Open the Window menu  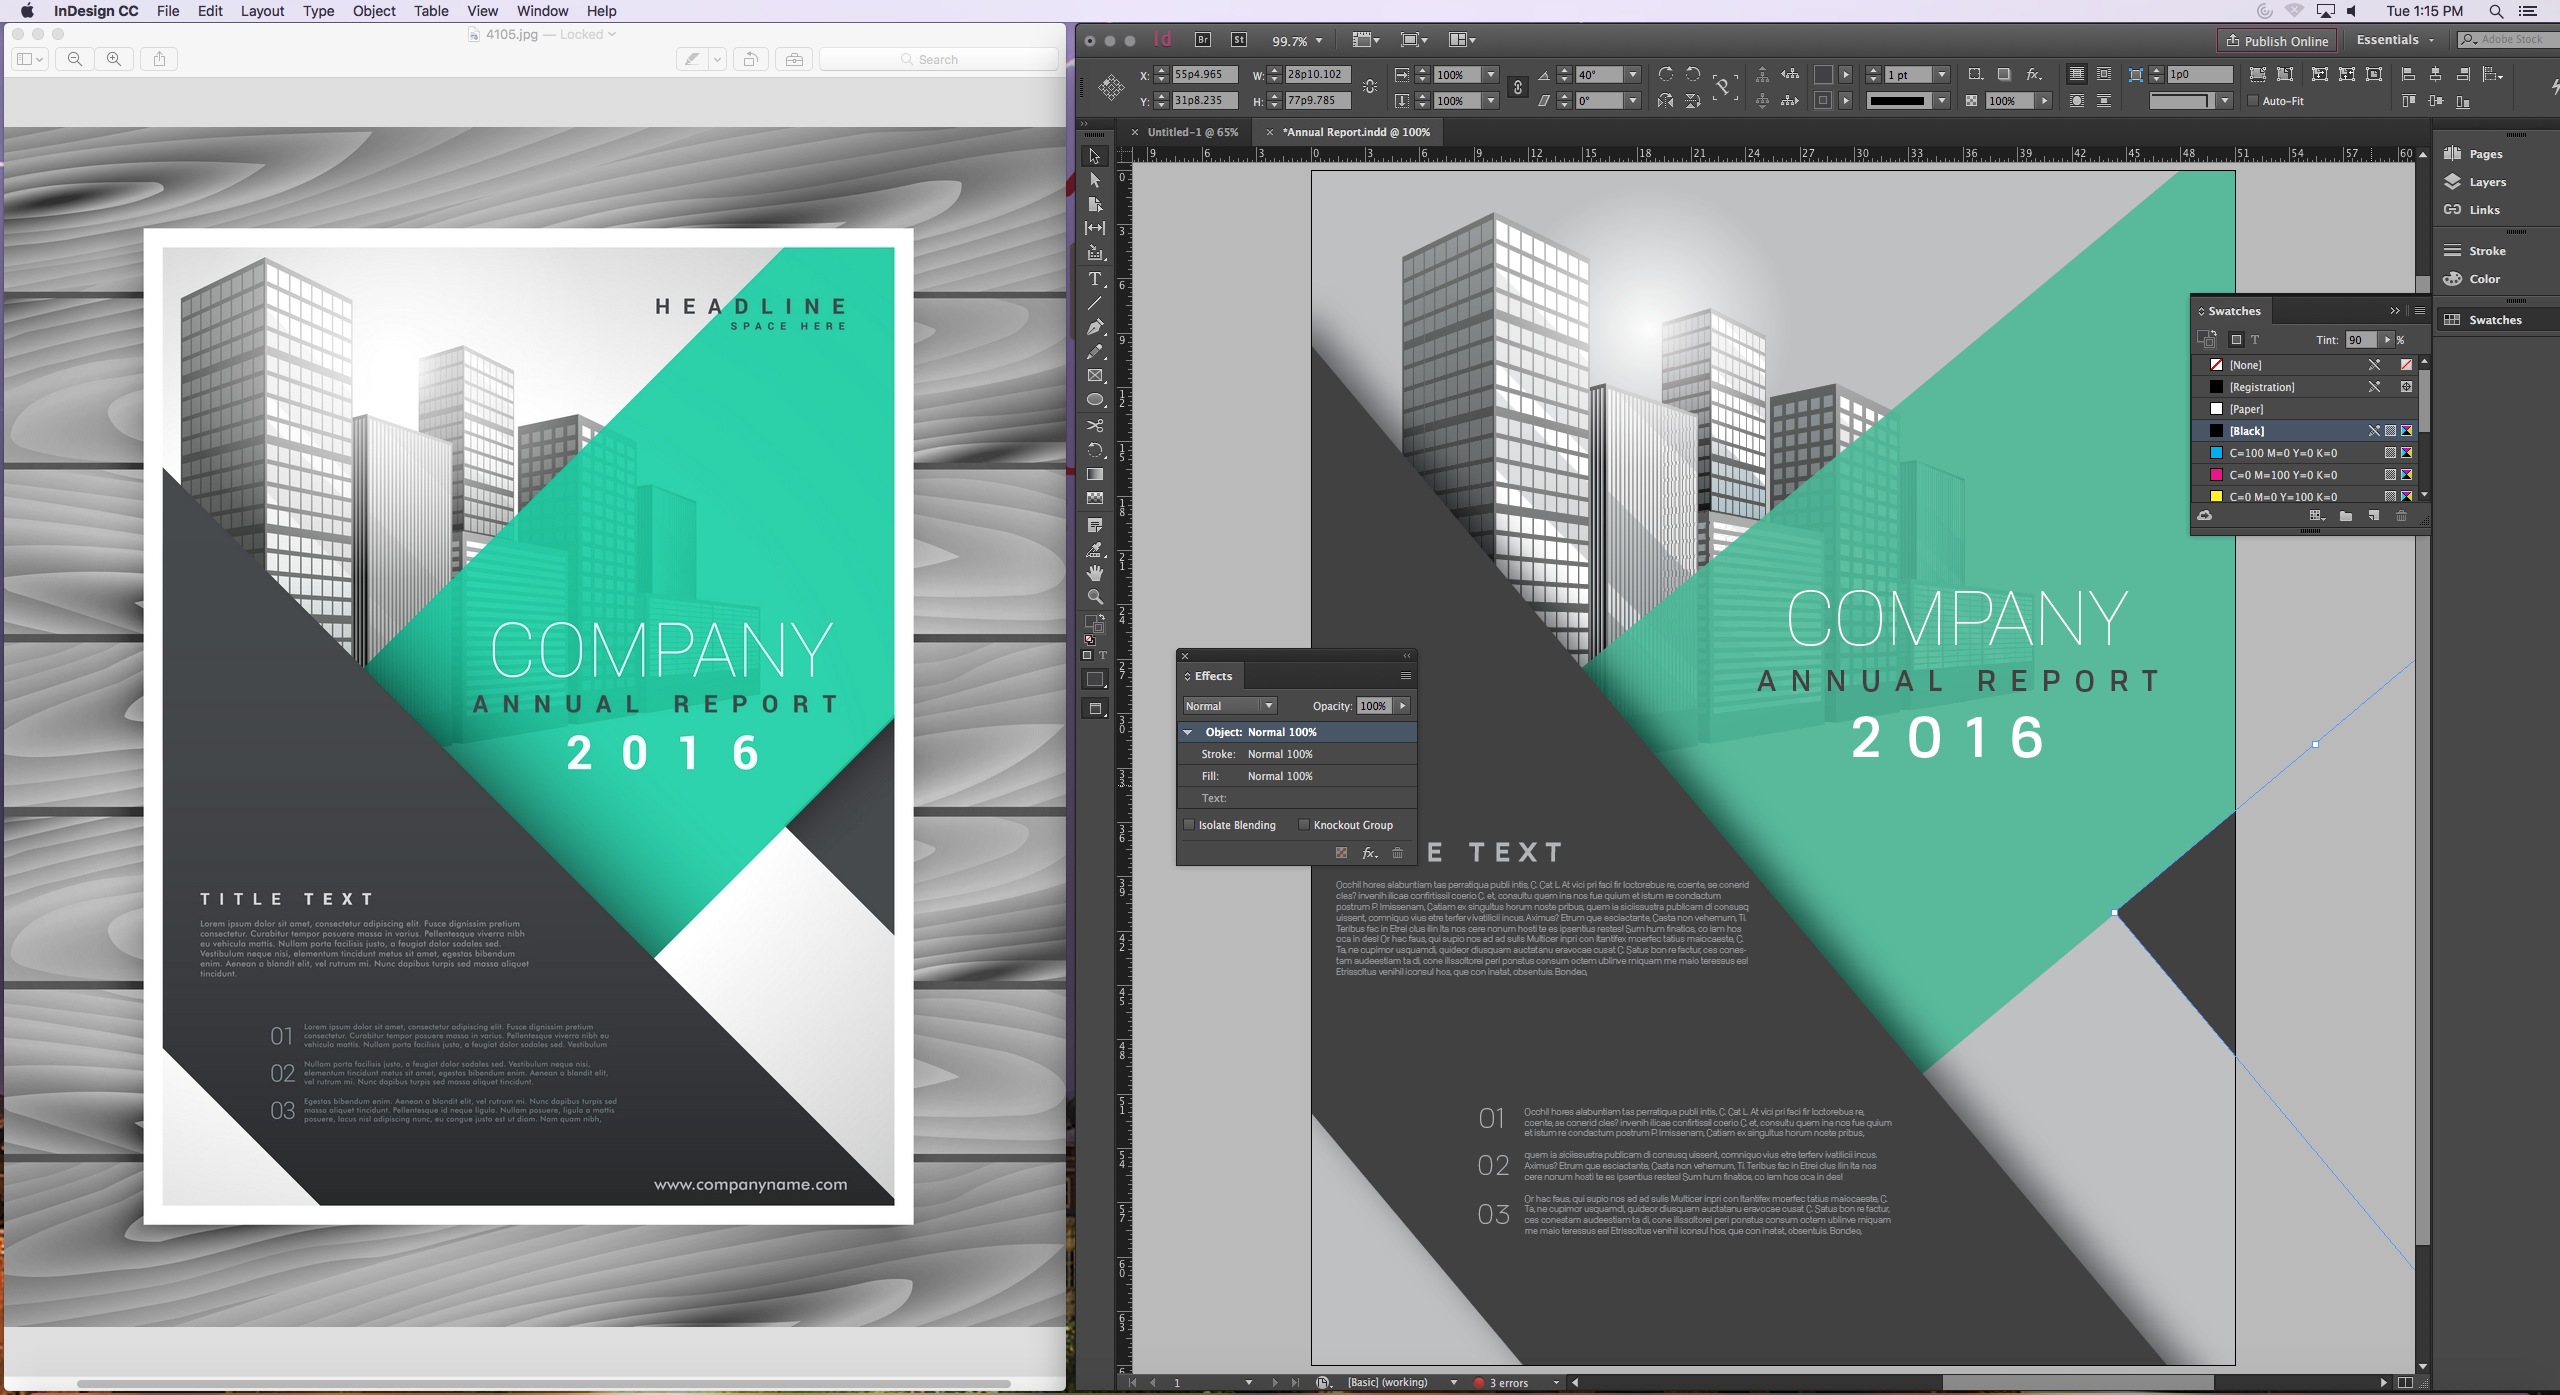pos(542,11)
